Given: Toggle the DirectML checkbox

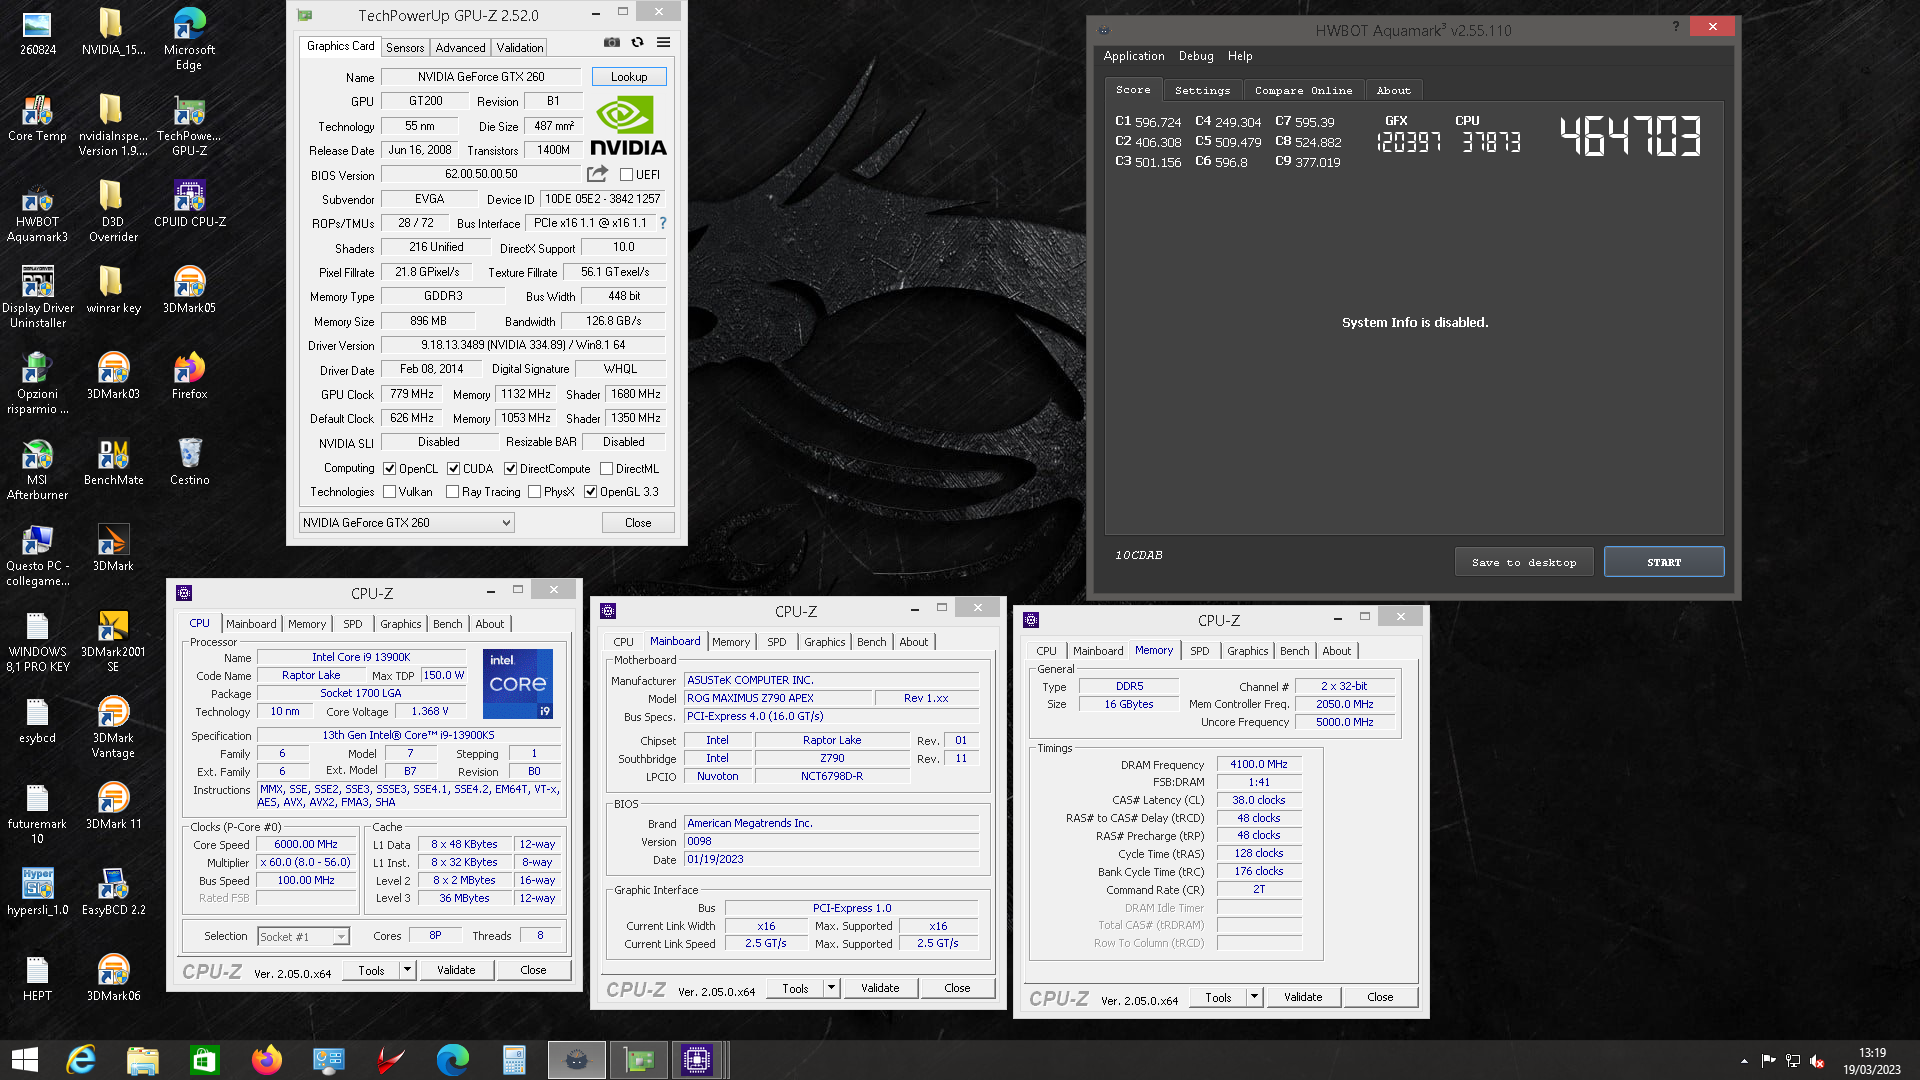Looking at the screenshot, I should 606,469.
